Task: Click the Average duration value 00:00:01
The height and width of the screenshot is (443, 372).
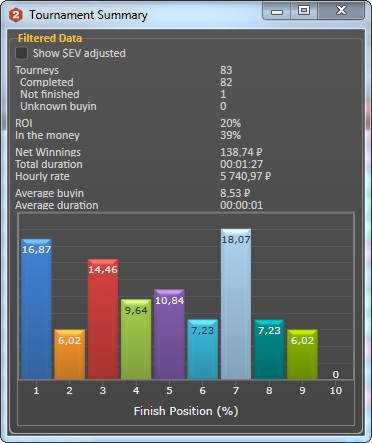Action: point(241,205)
